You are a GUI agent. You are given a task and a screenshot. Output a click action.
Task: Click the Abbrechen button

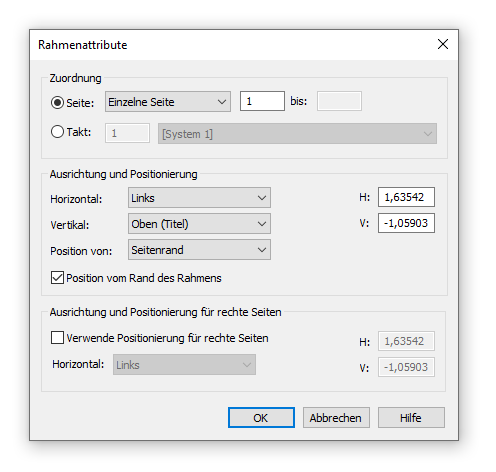tap(336, 417)
